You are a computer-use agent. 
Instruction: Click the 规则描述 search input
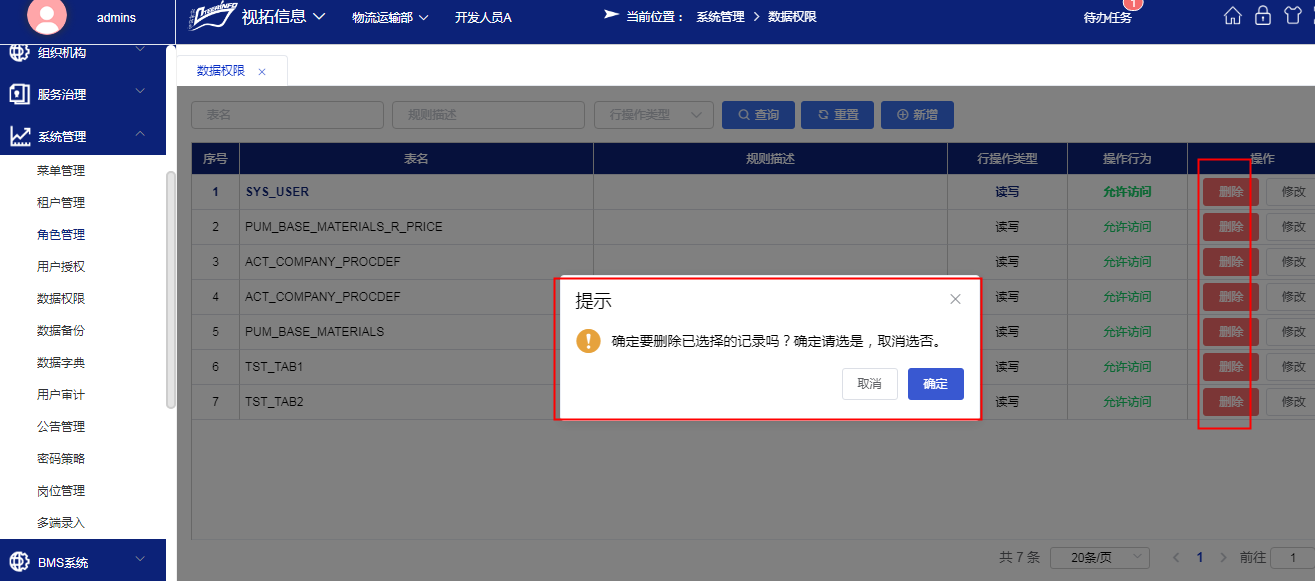pyautogui.click(x=488, y=115)
